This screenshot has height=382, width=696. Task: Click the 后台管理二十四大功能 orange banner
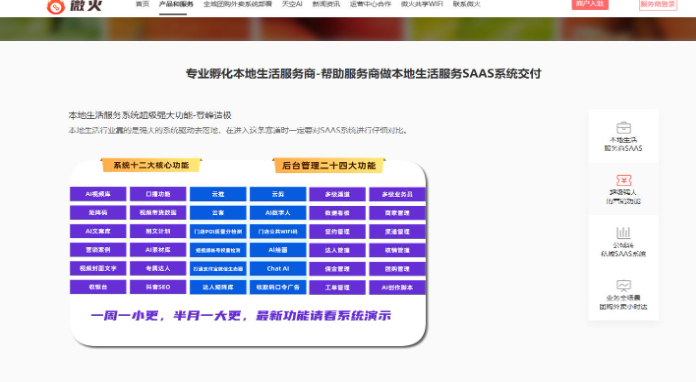point(329,165)
